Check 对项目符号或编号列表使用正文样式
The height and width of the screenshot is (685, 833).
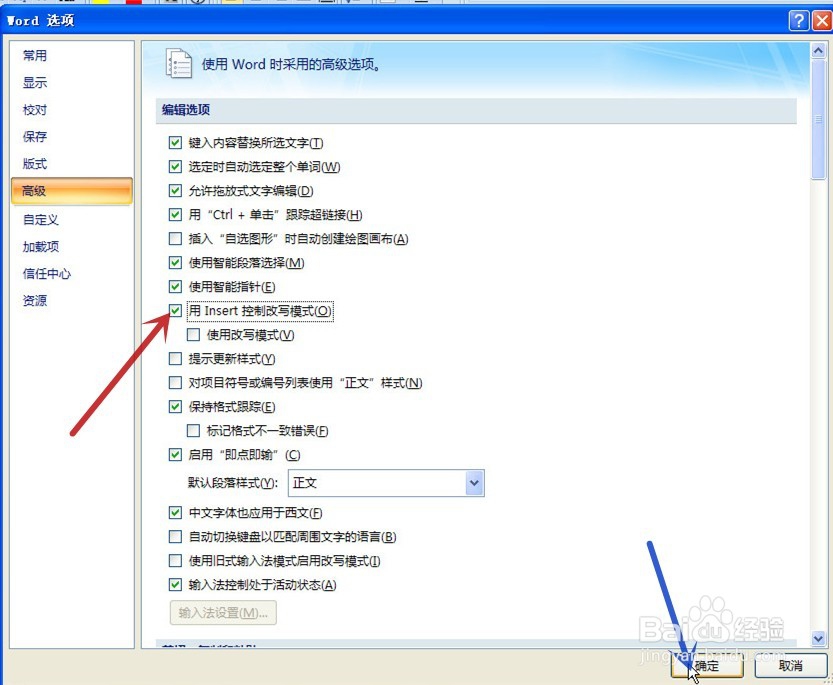[x=175, y=383]
